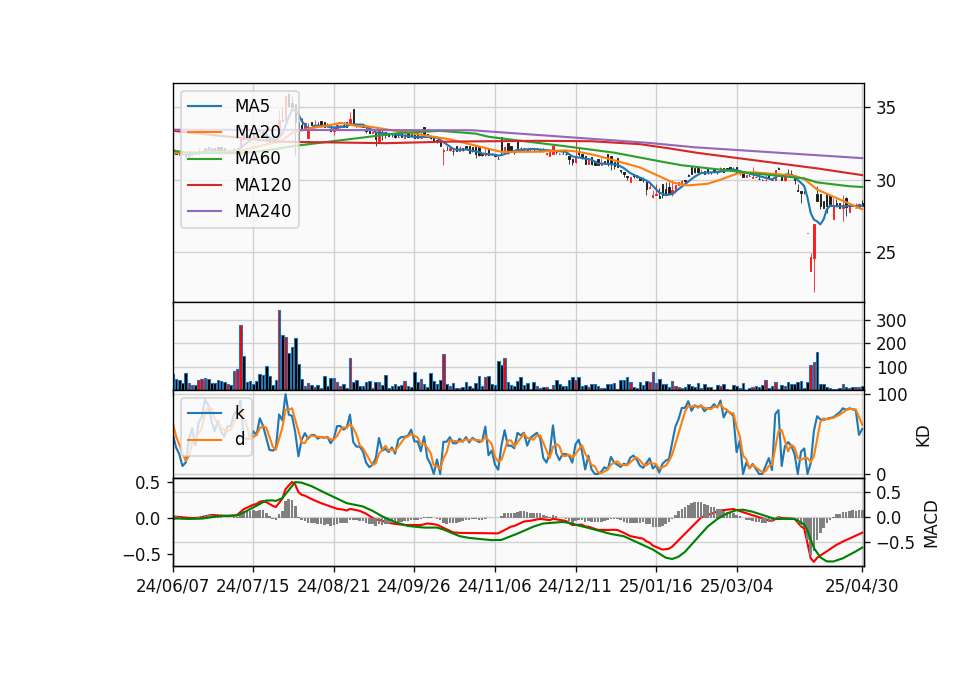The image size is (960, 690).
Task: Click the 25/01/16 date tick label
Action: pos(656,586)
